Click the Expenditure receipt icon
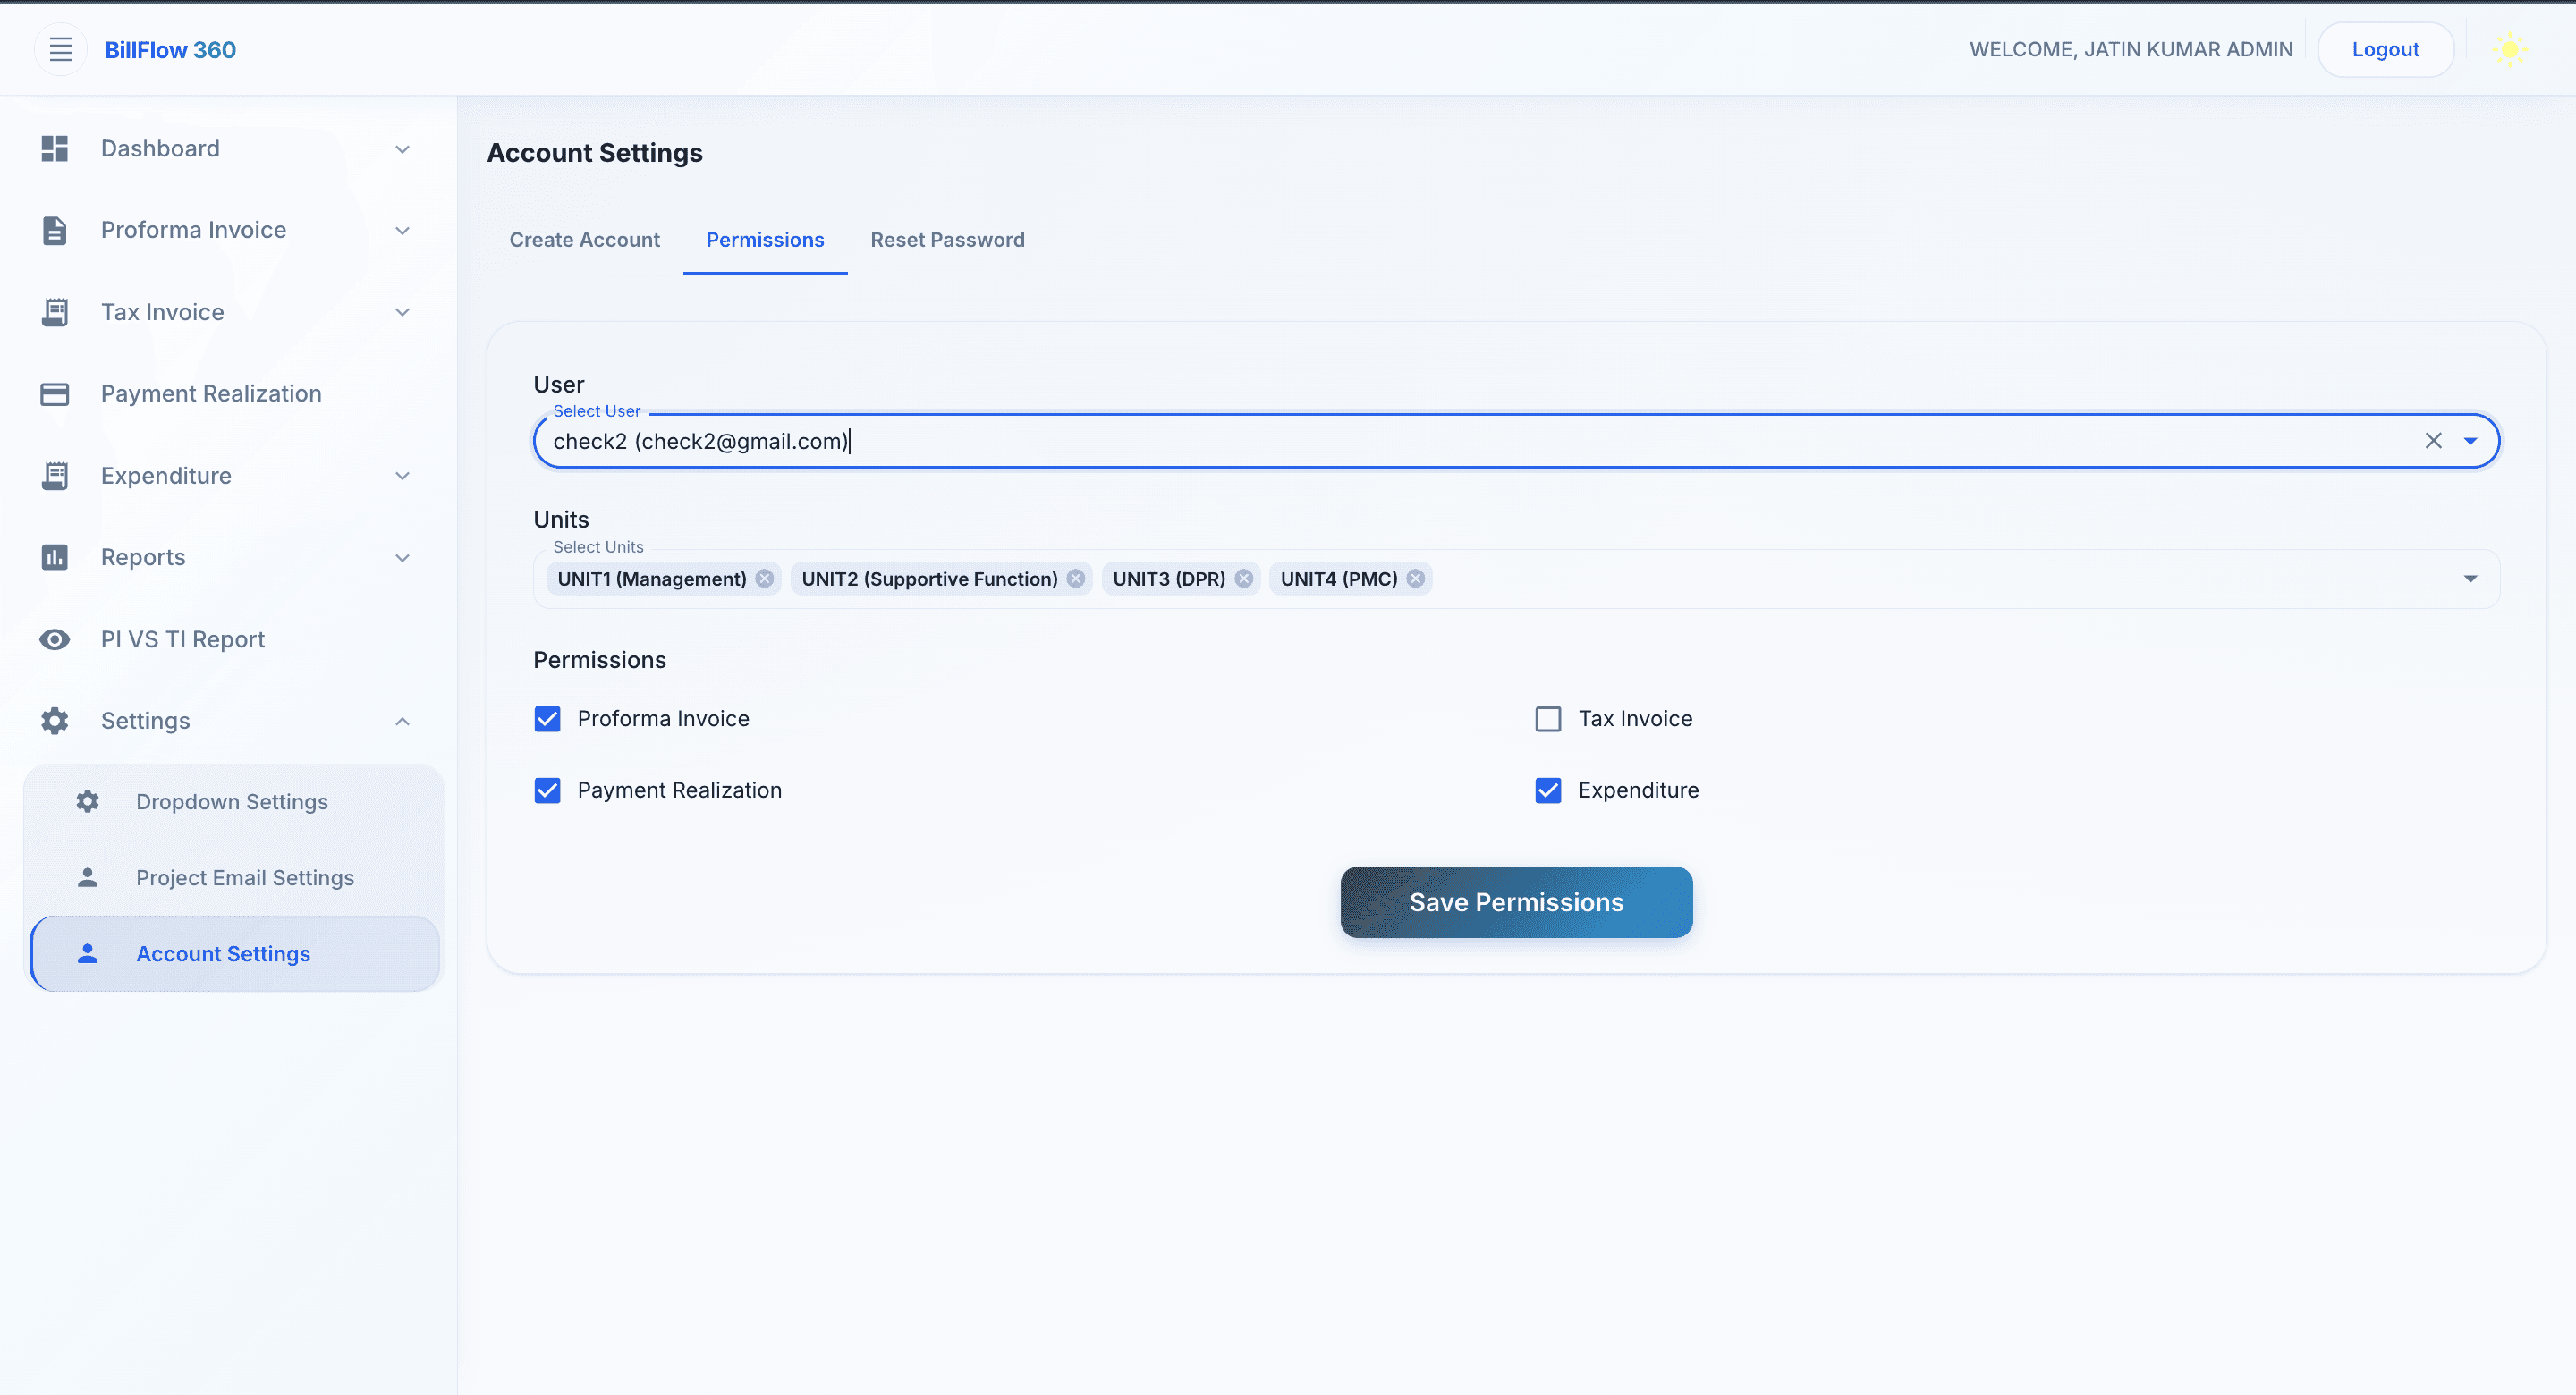Image resolution: width=2576 pixels, height=1395 pixels. [x=55, y=476]
